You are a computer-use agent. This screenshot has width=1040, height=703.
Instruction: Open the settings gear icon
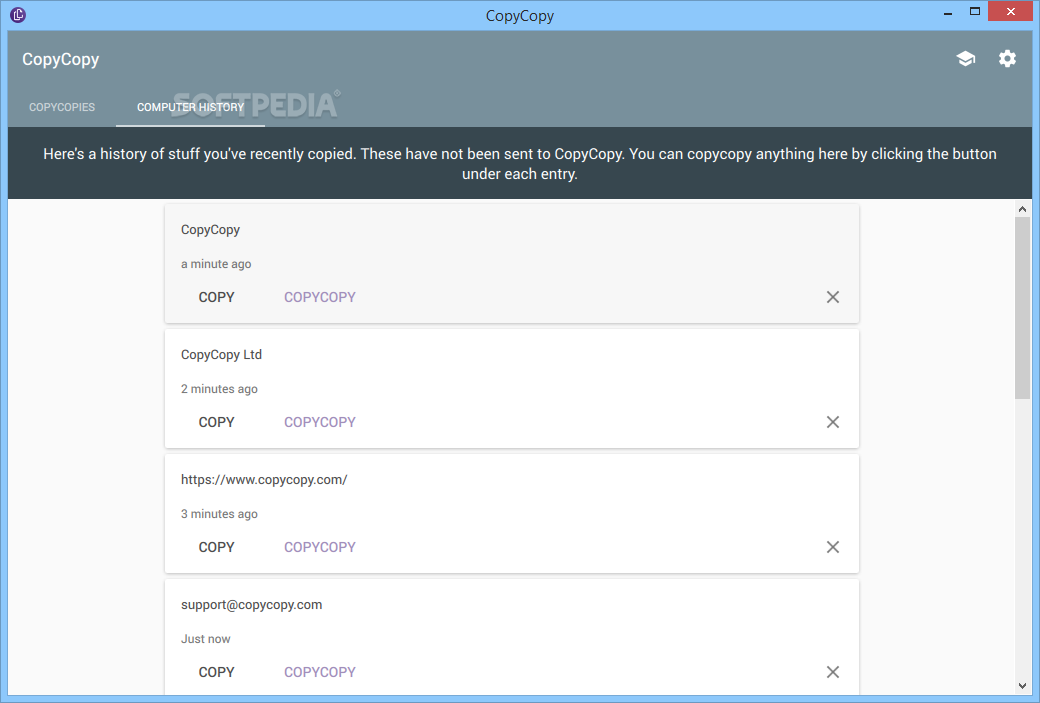(1007, 59)
